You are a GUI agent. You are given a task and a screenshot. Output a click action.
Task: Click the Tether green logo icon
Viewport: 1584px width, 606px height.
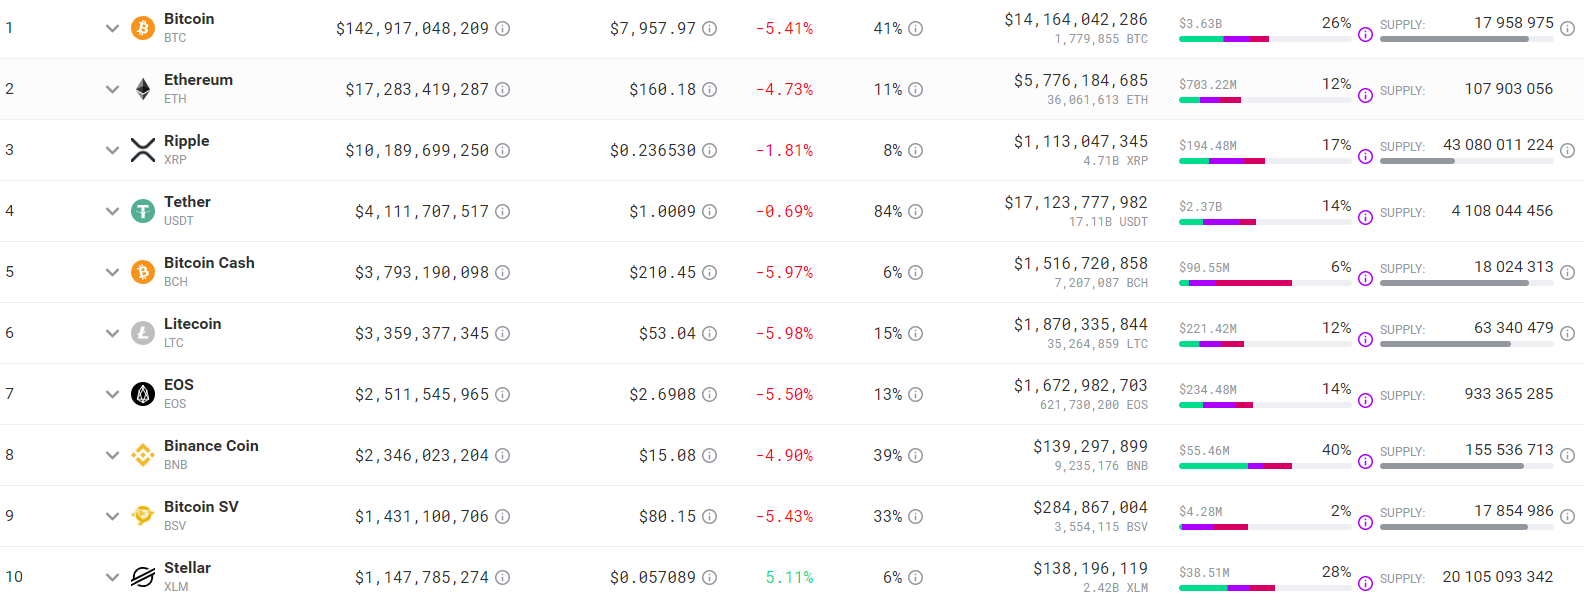click(x=143, y=211)
